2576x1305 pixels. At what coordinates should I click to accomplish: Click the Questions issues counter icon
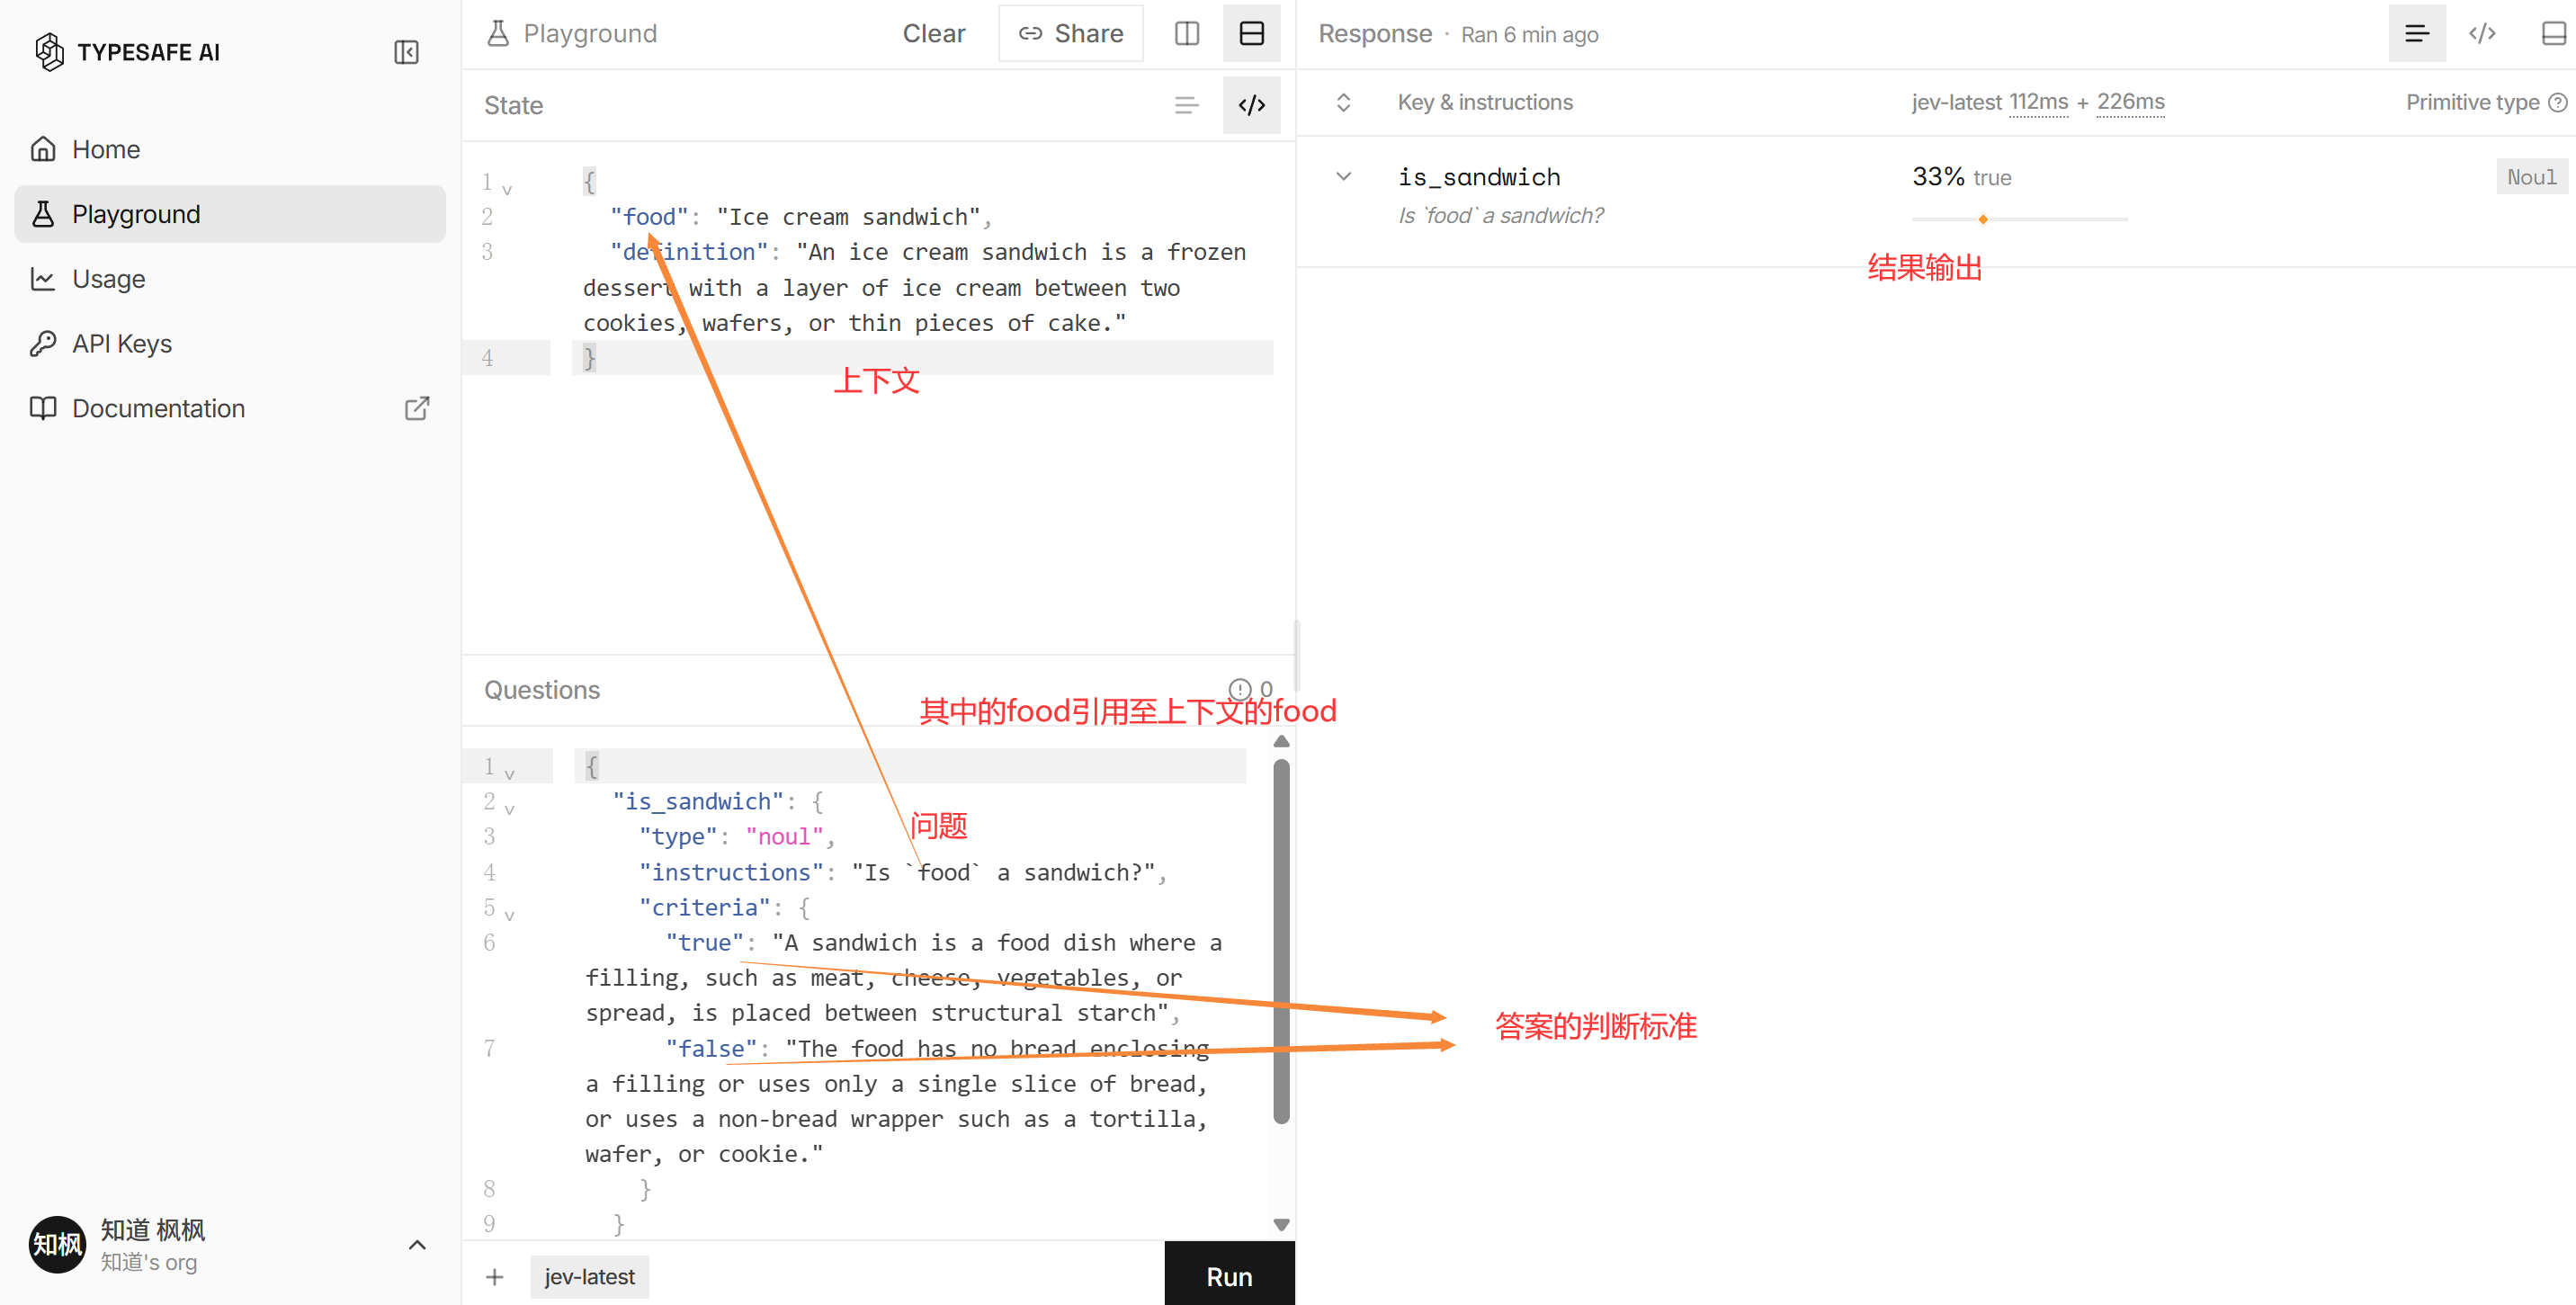pos(1240,689)
